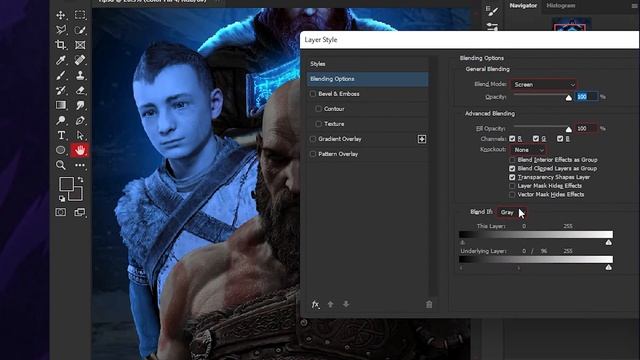Click Underlying Layer white point slider
The height and width of the screenshot is (360, 640).
(609, 267)
